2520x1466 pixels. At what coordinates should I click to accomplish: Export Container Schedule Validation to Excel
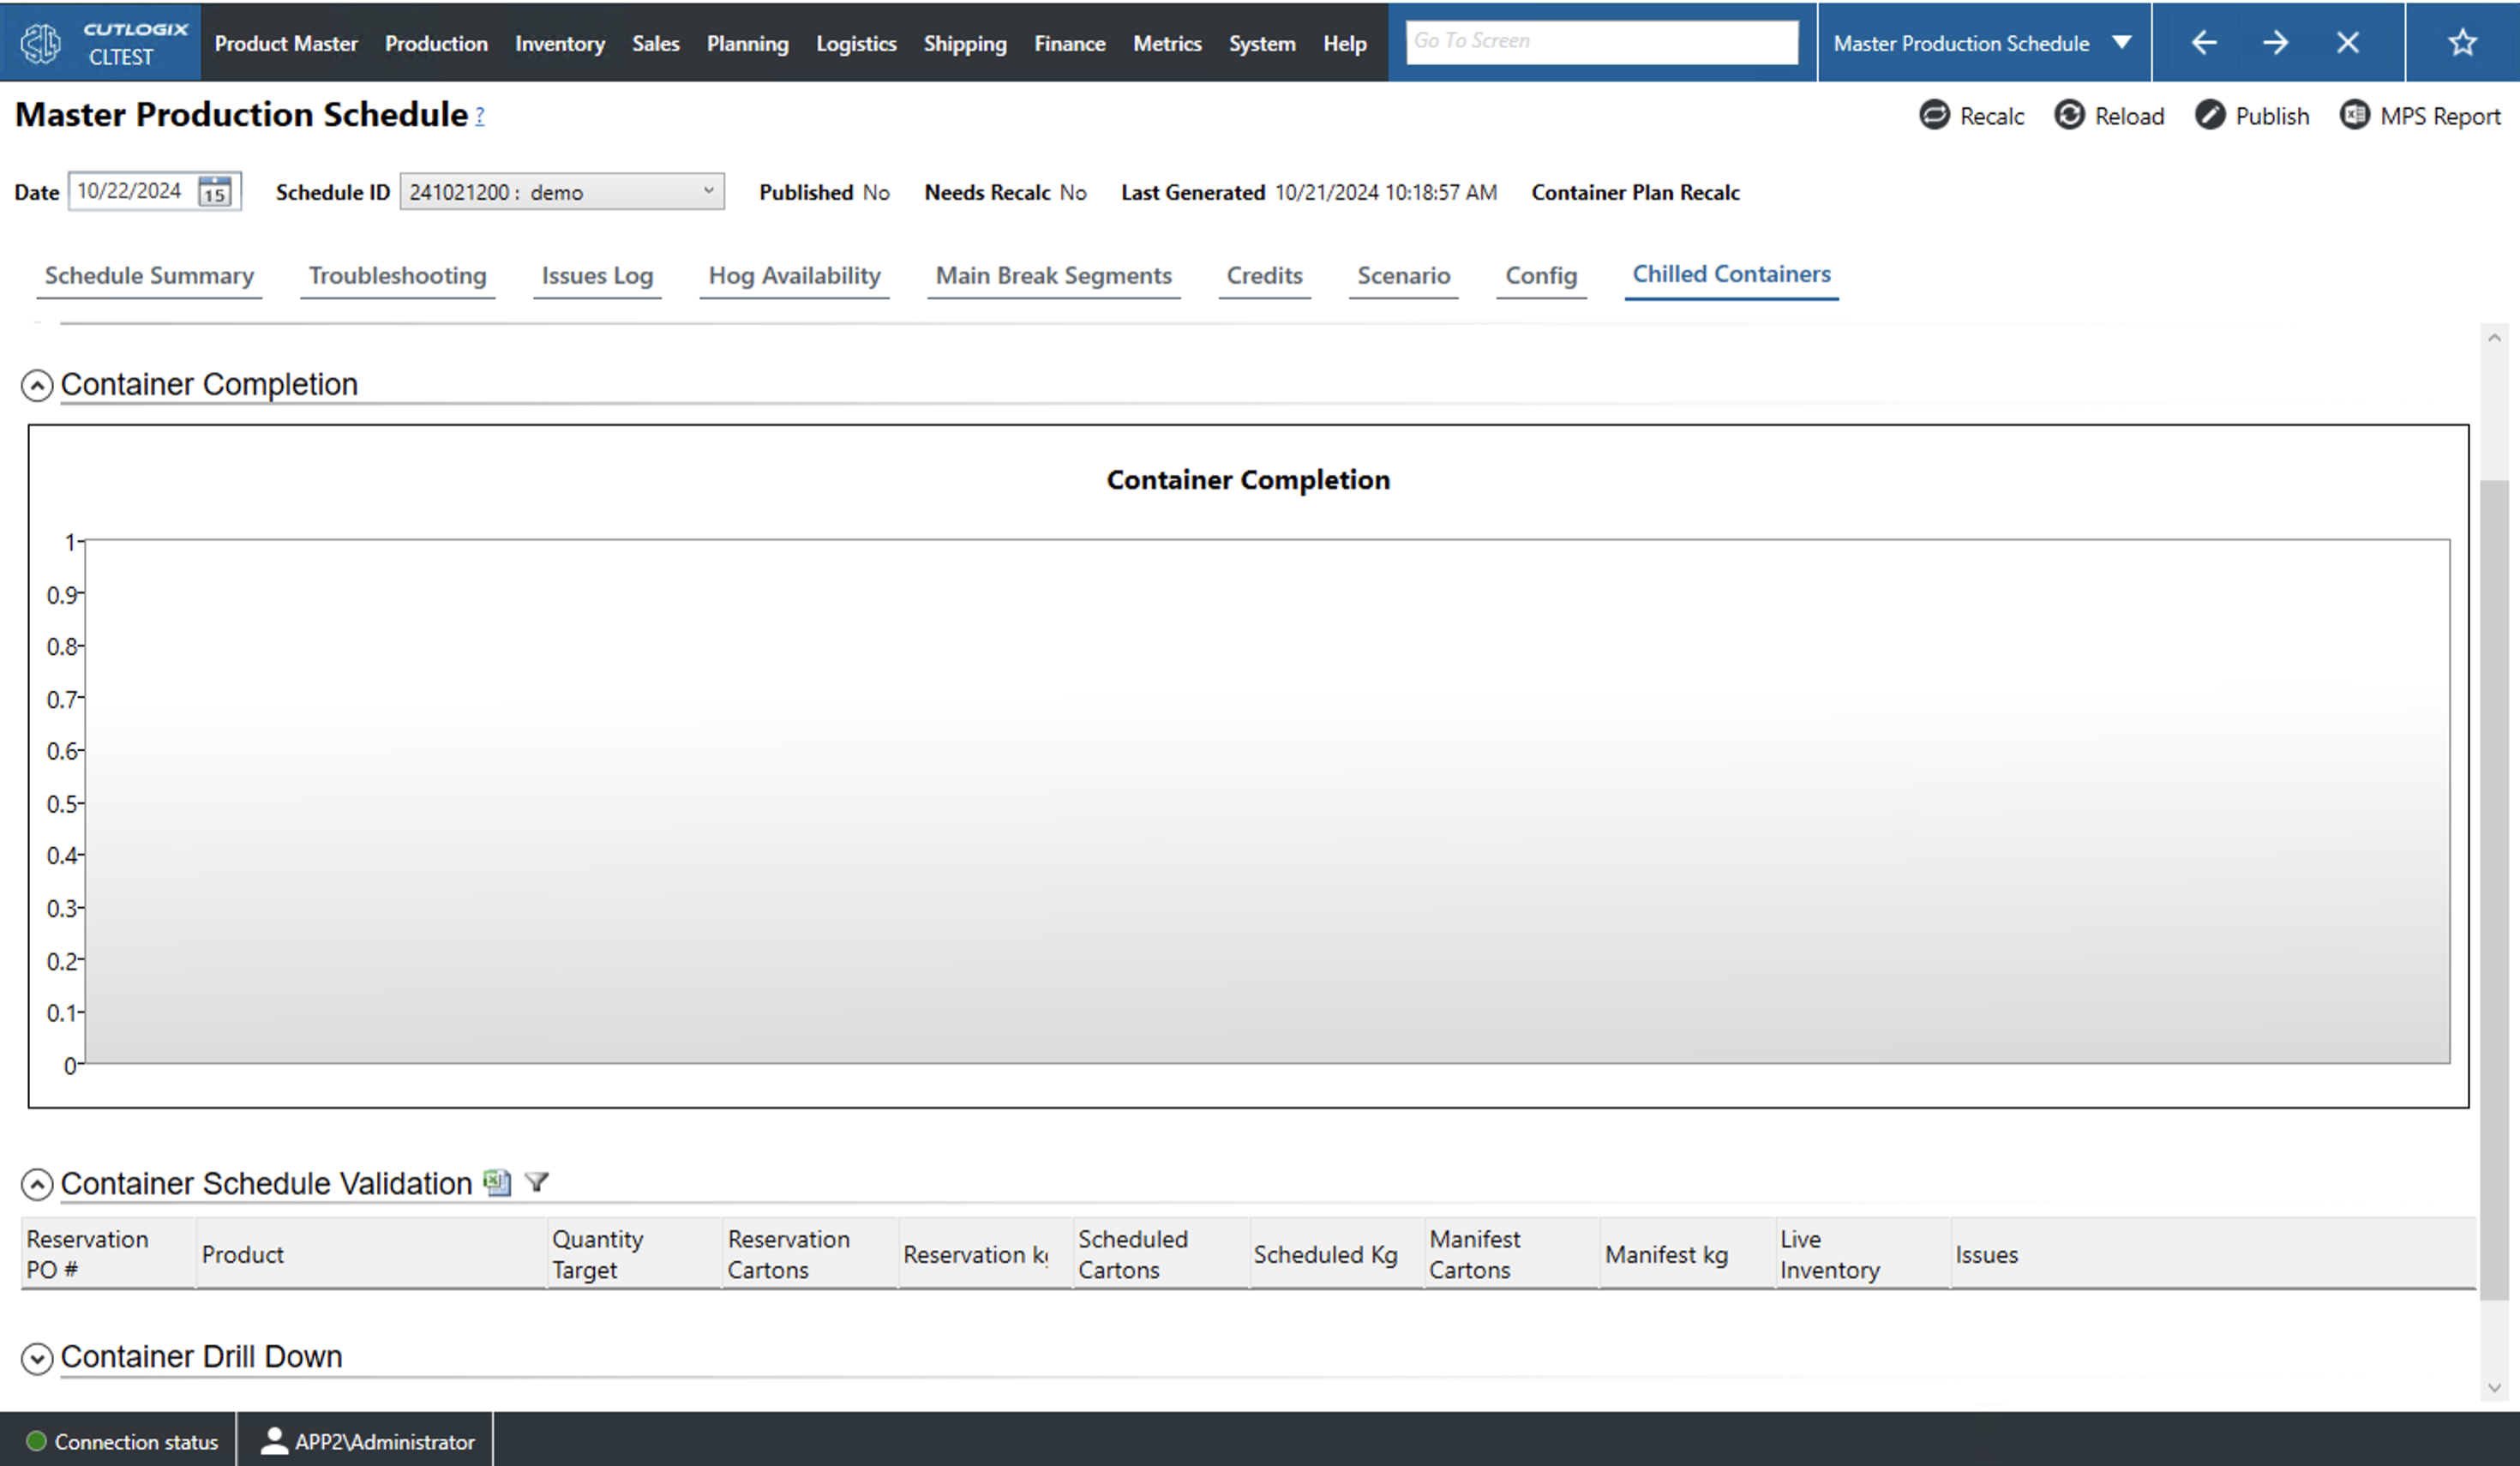(x=497, y=1182)
